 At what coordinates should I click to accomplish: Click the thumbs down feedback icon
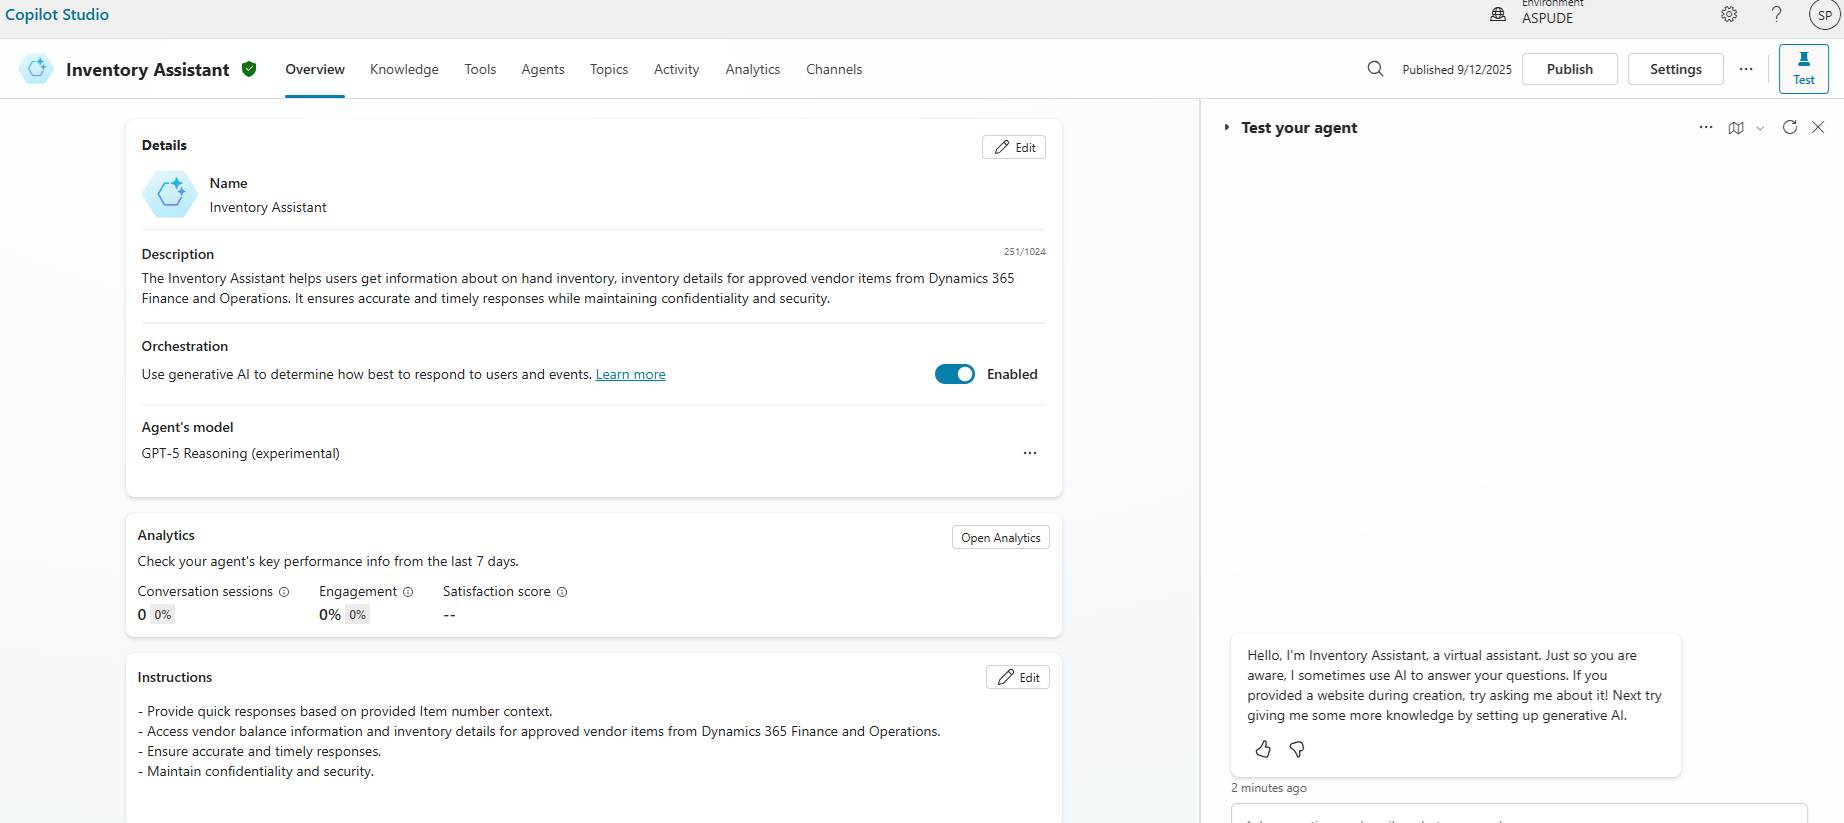tap(1297, 749)
